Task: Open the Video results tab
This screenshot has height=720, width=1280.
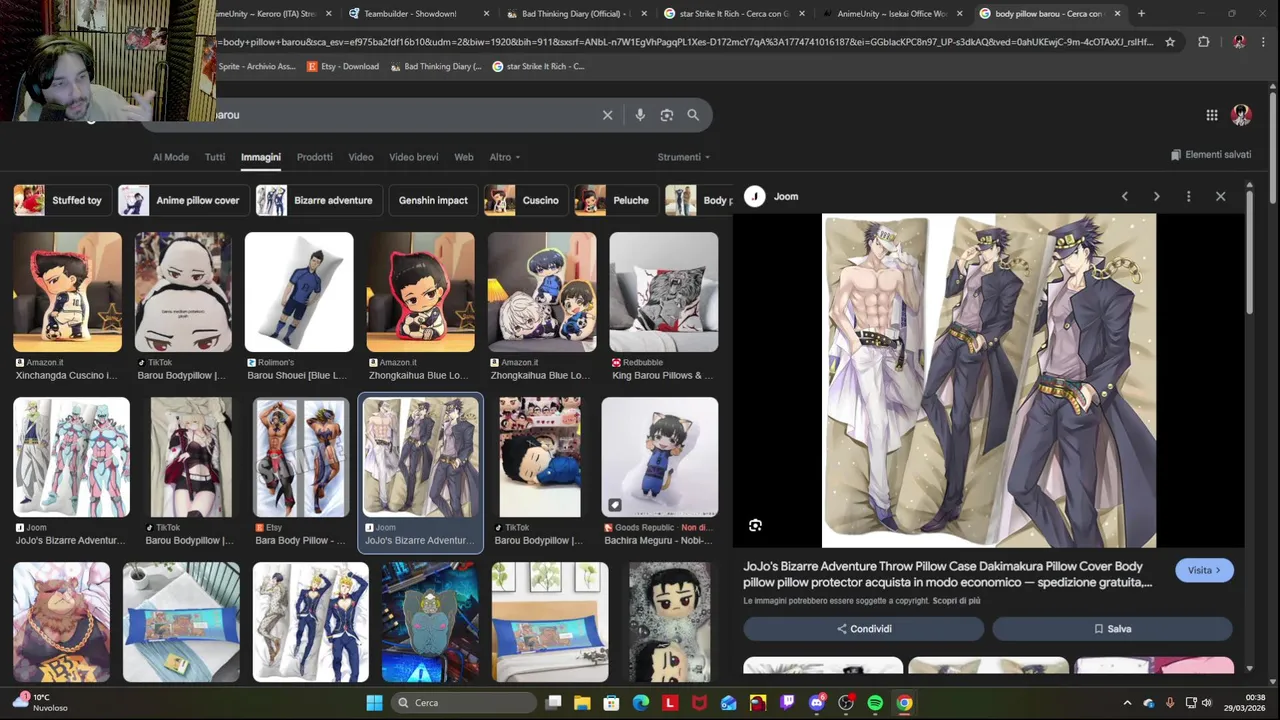Action: tap(361, 157)
